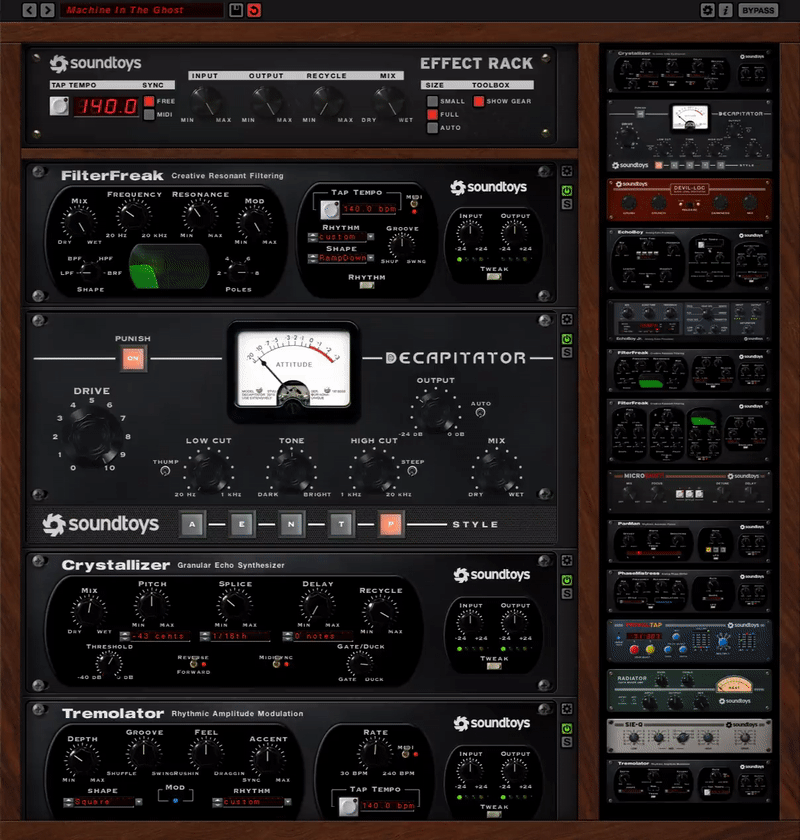
Task: Open the global settings gear in top bar
Action: [x=707, y=10]
